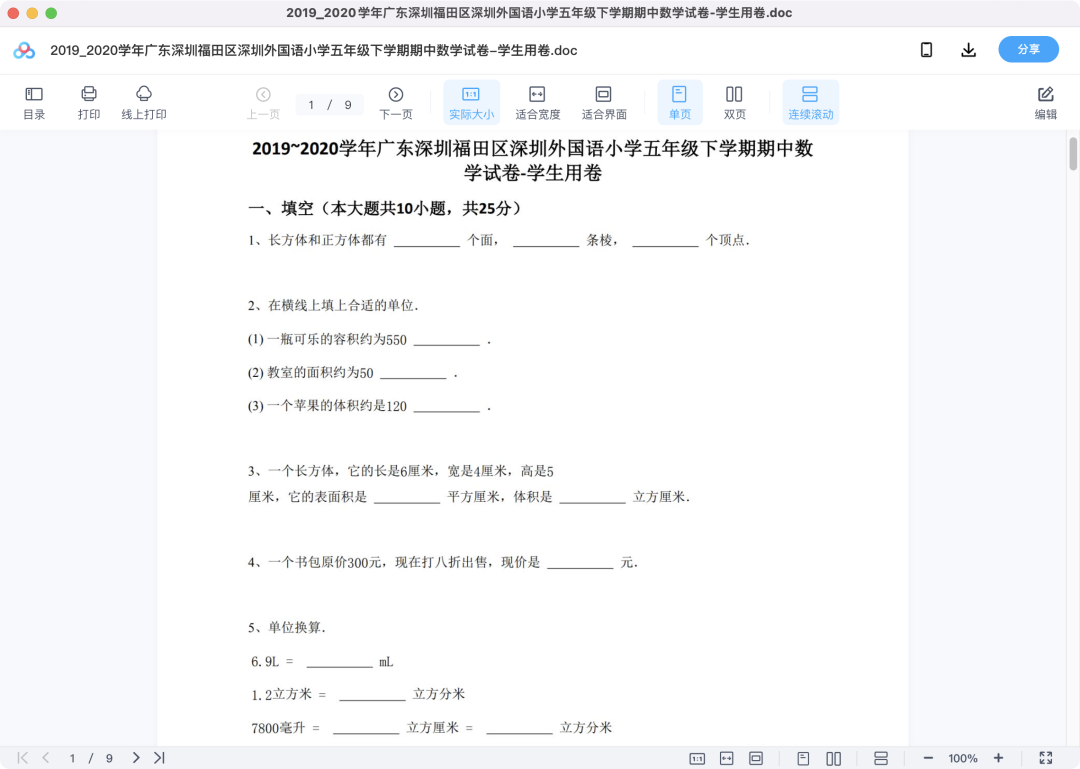
Task: Choose 适合宽度 fit width view
Action: point(537,103)
